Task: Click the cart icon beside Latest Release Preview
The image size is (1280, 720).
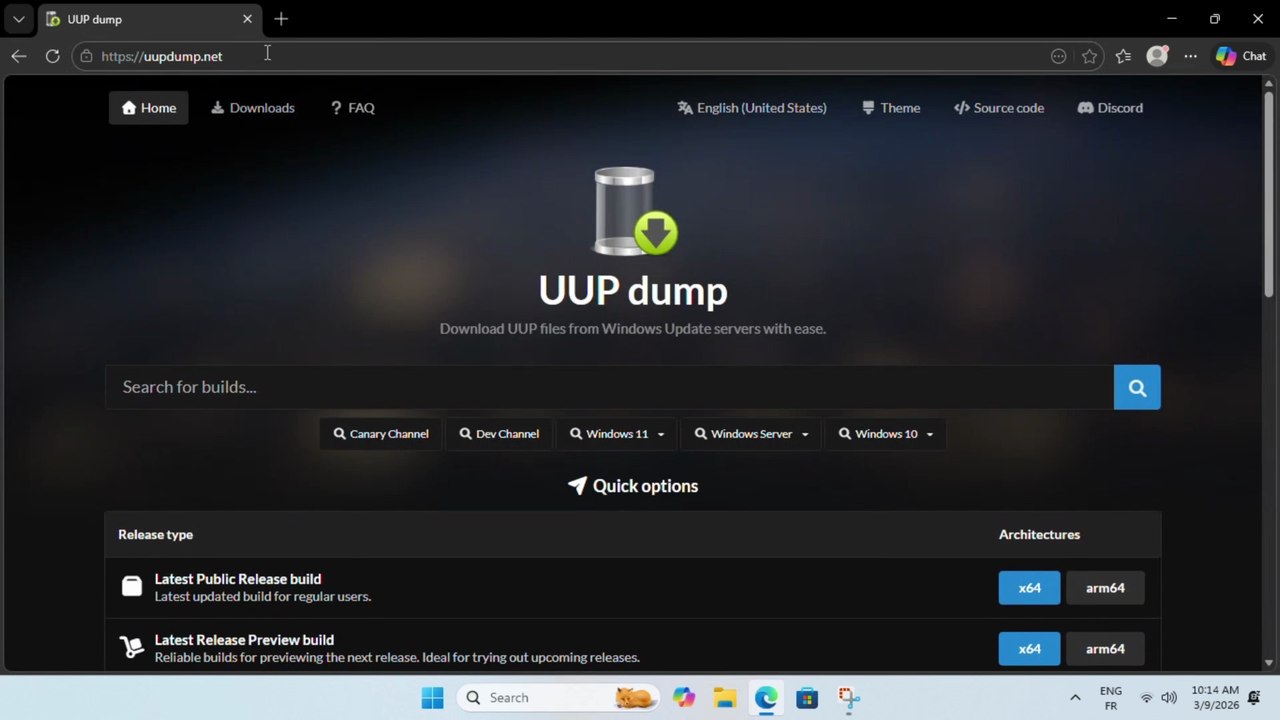Action: pos(131,648)
